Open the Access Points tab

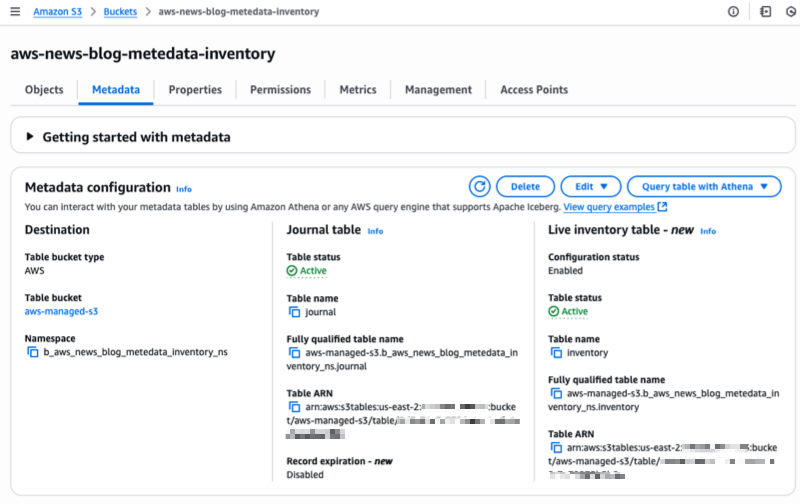click(x=534, y=90)
